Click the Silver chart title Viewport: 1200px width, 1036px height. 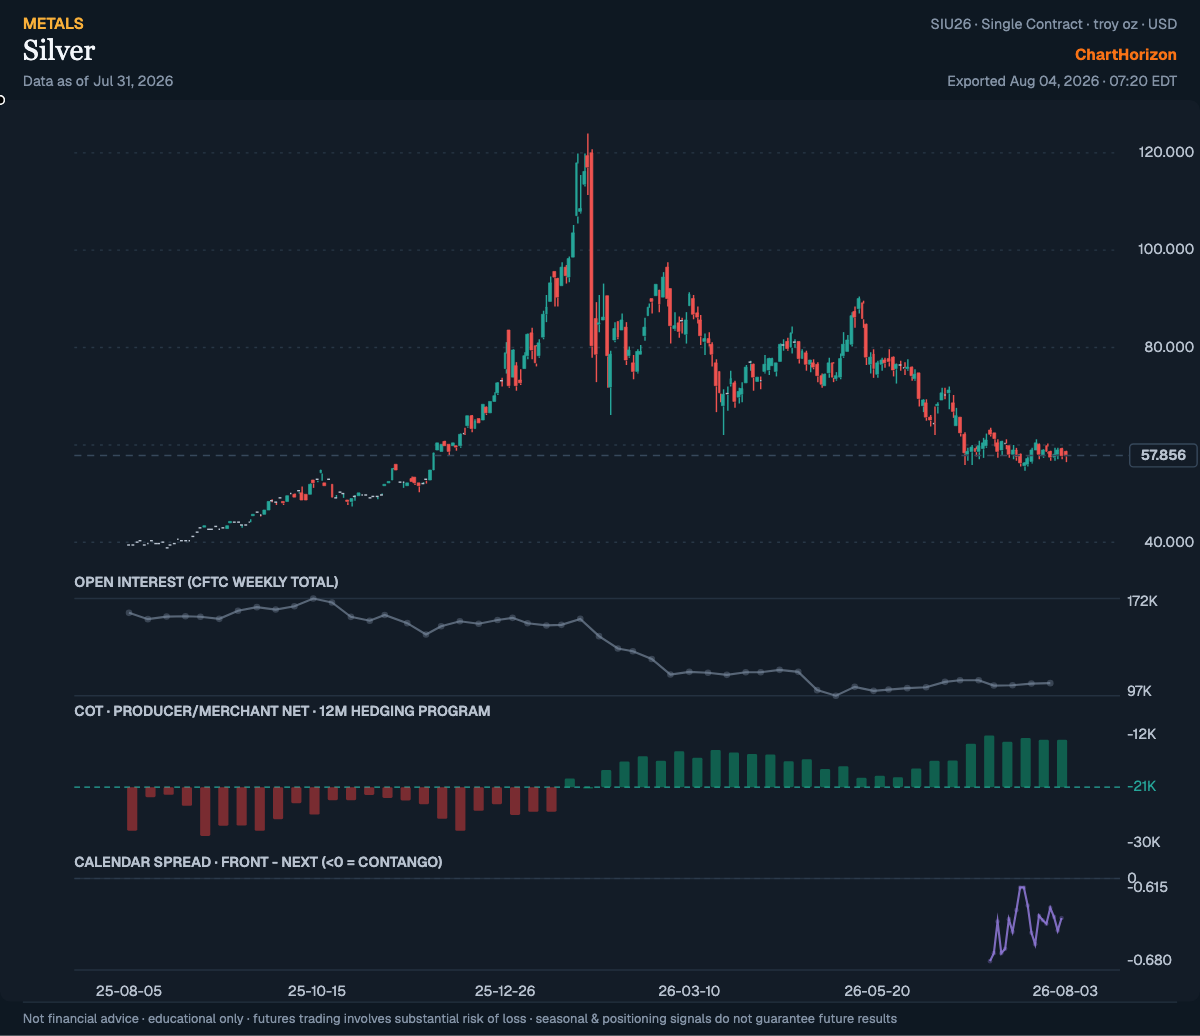59,50
